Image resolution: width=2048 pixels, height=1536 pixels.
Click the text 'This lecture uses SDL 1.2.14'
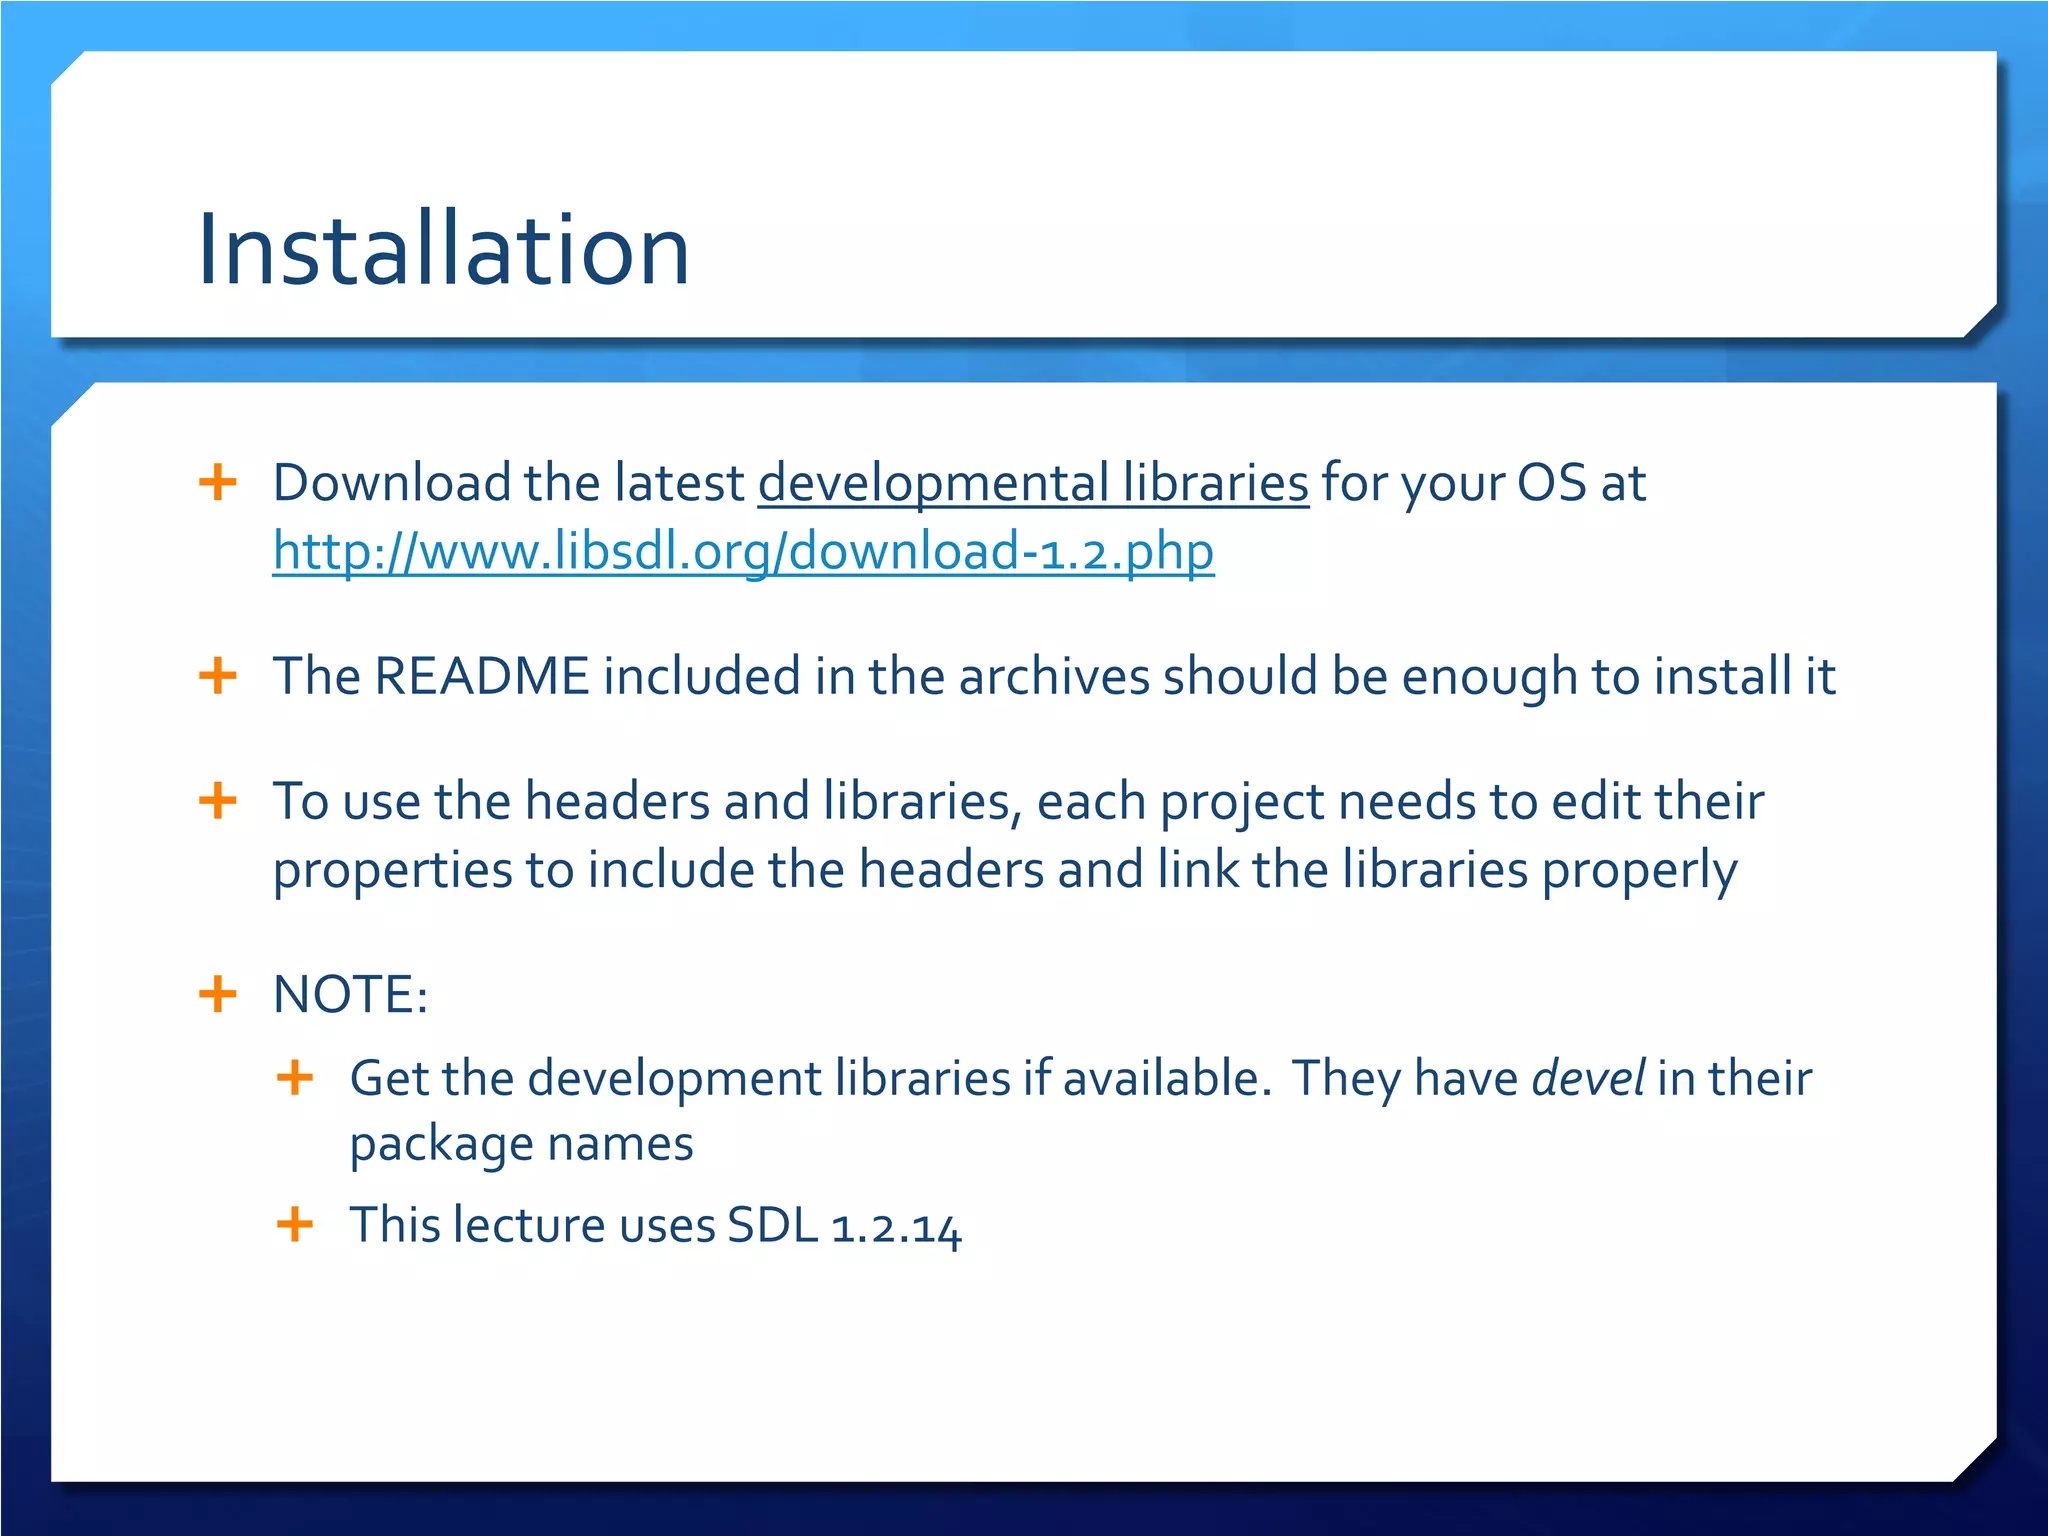click(655, 1226)
